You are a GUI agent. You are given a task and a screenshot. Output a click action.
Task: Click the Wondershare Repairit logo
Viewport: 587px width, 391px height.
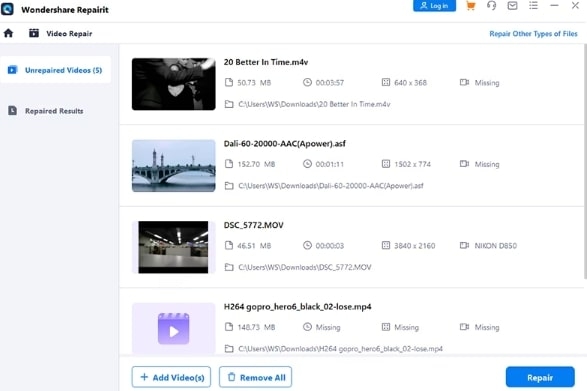click(x=7, y=9)
